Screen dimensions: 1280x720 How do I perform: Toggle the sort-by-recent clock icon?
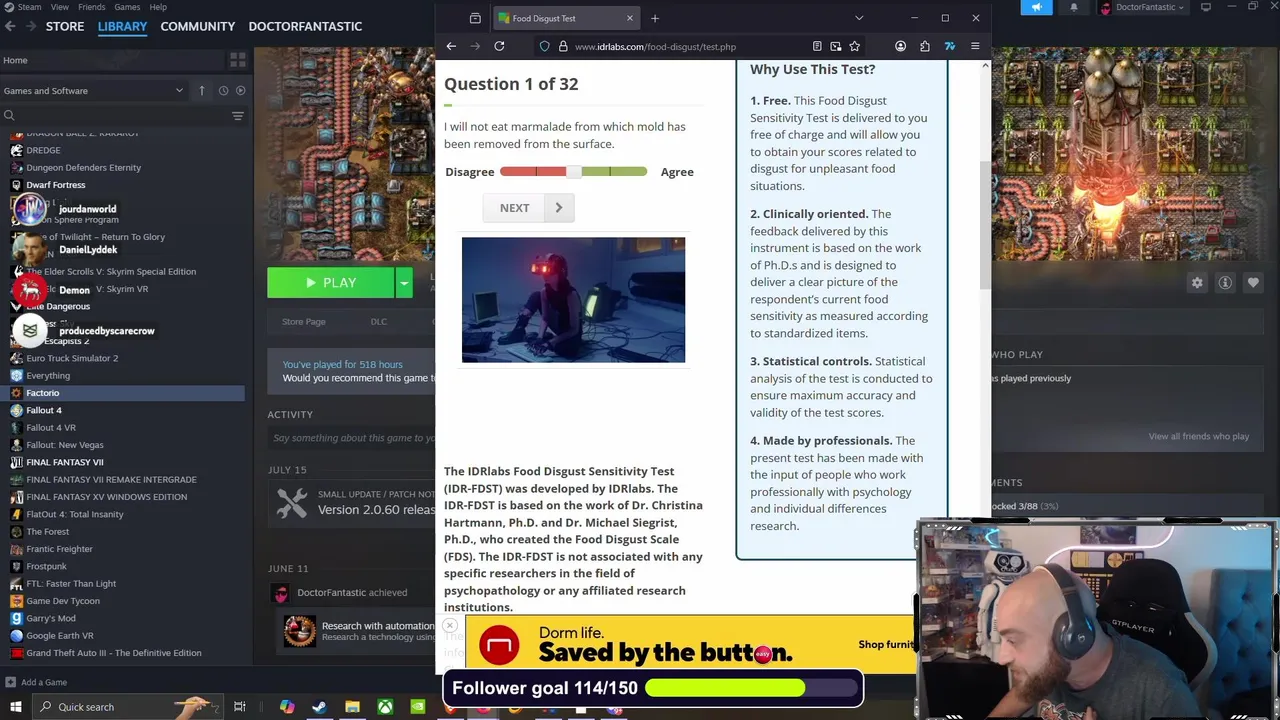223,91
